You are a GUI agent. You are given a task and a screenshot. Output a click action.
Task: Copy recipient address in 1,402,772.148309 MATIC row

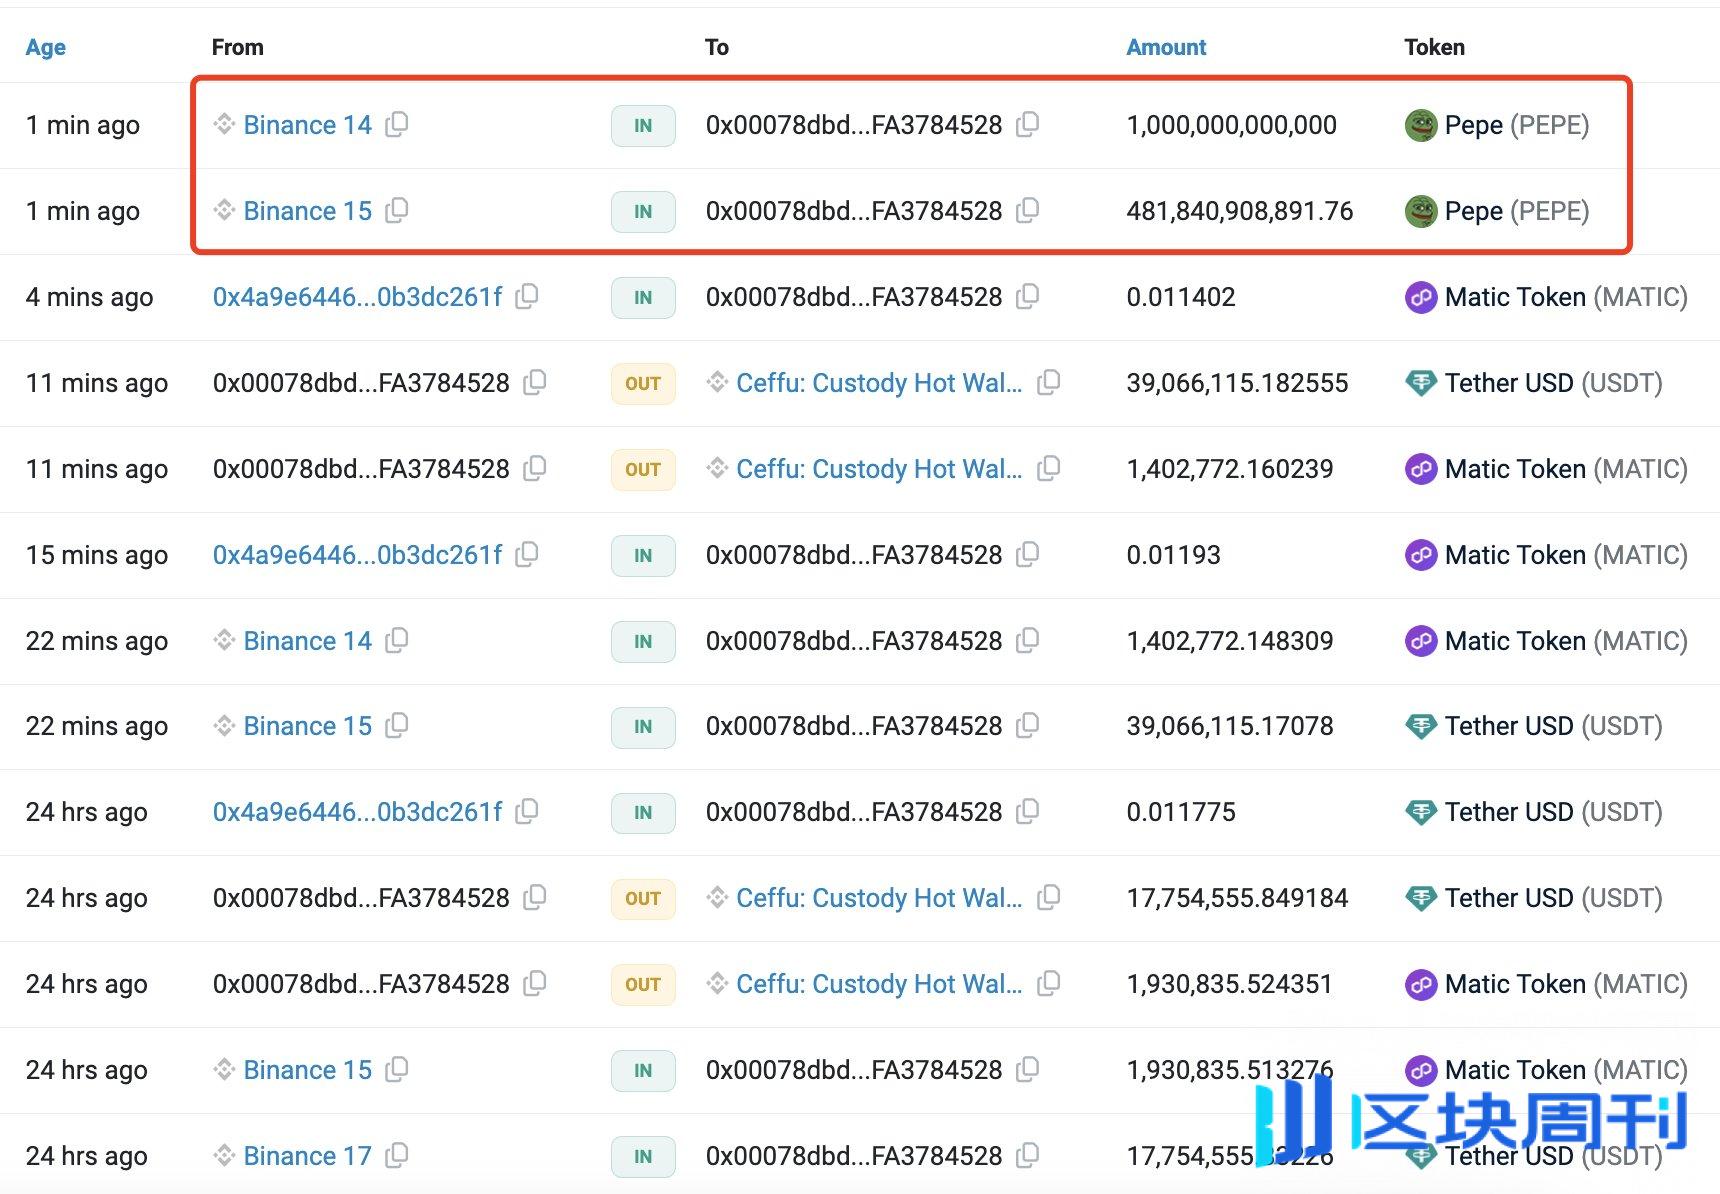[1028, 641]
